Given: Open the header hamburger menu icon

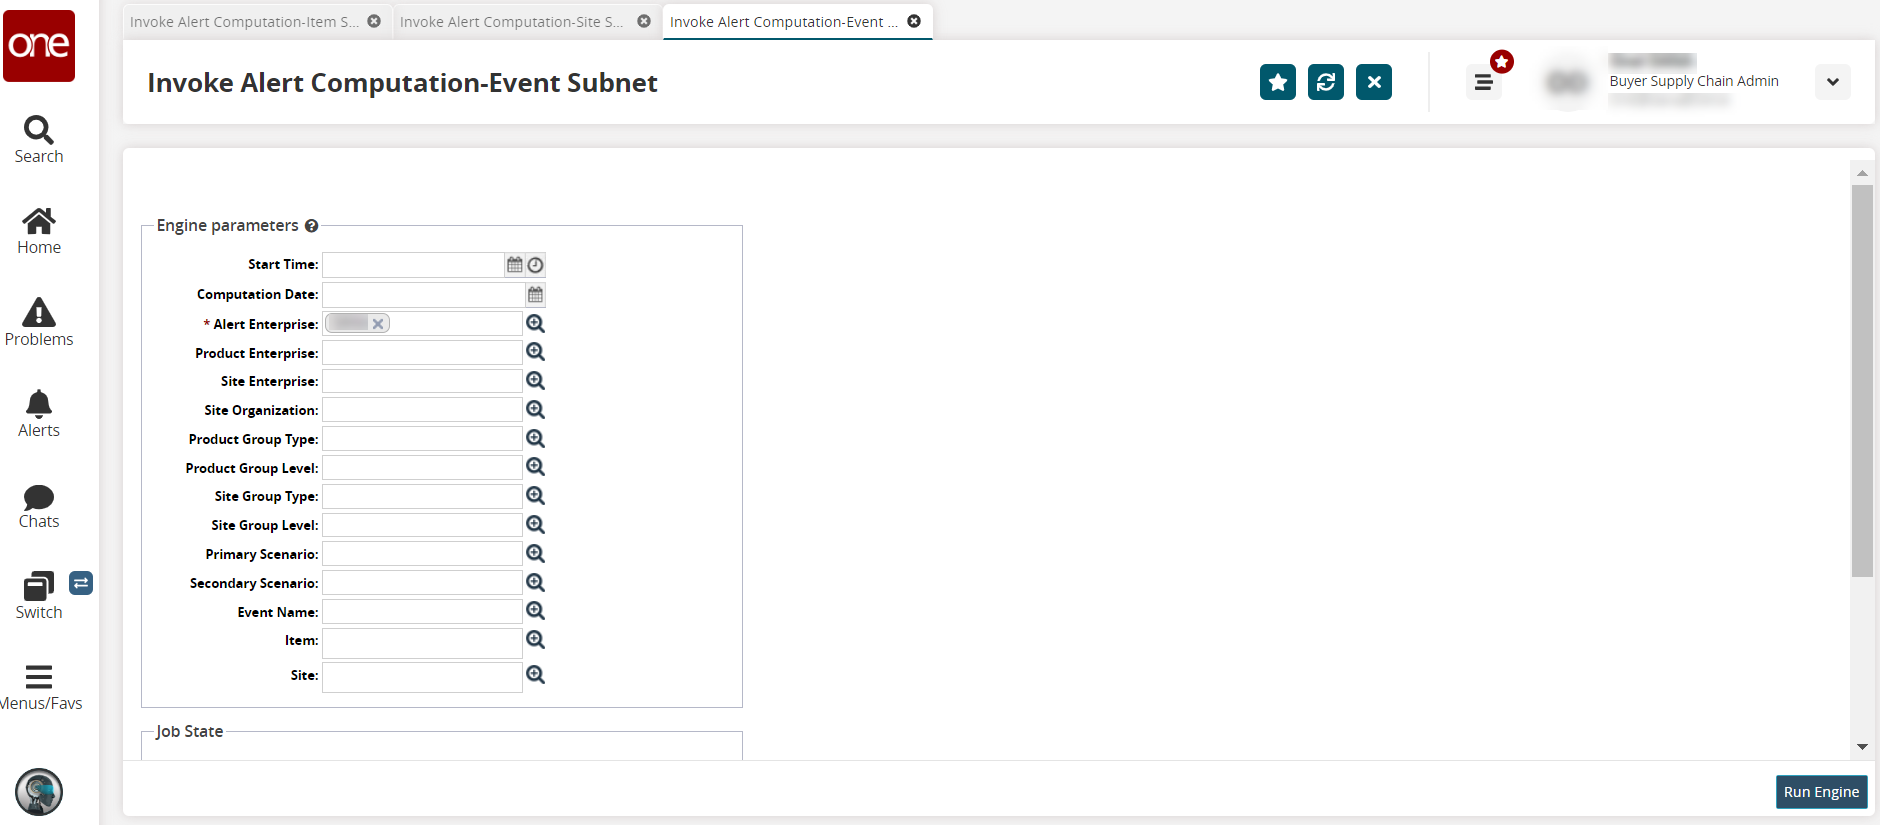Looking at the screenshot, I should click(1484, 82).
